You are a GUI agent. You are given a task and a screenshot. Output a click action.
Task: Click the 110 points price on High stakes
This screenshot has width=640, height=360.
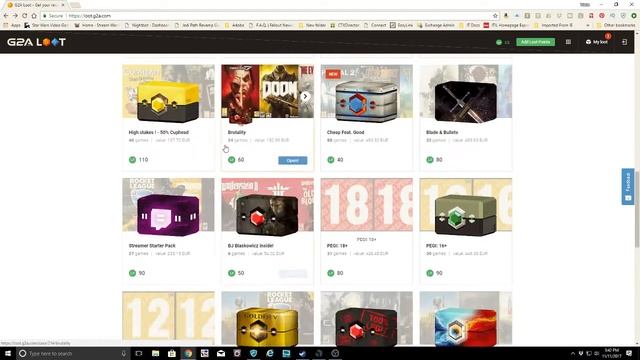139,160
